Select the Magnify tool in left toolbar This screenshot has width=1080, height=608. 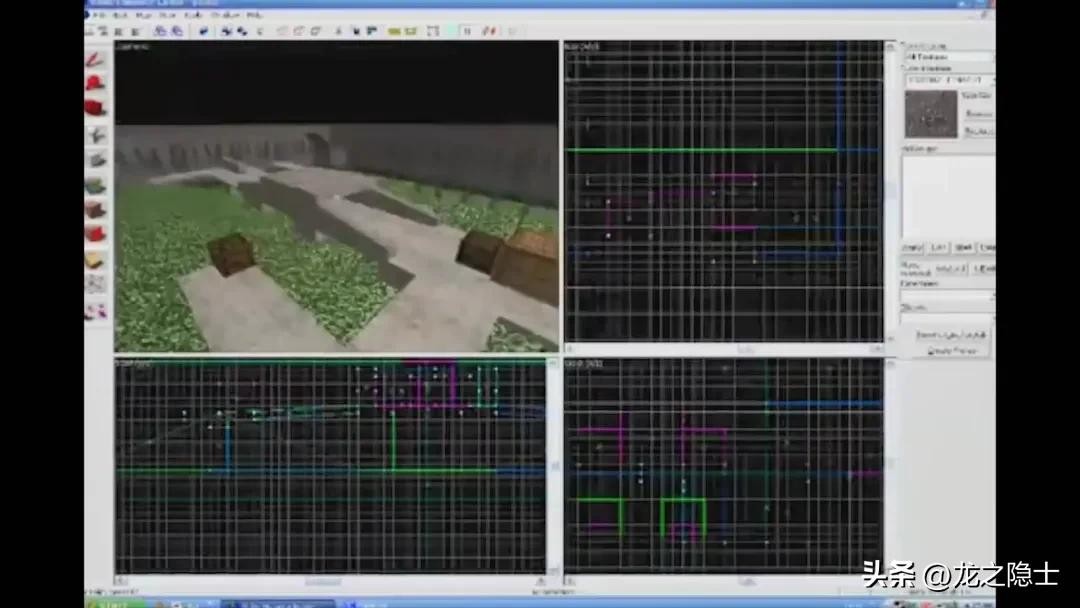pos(96,84)
